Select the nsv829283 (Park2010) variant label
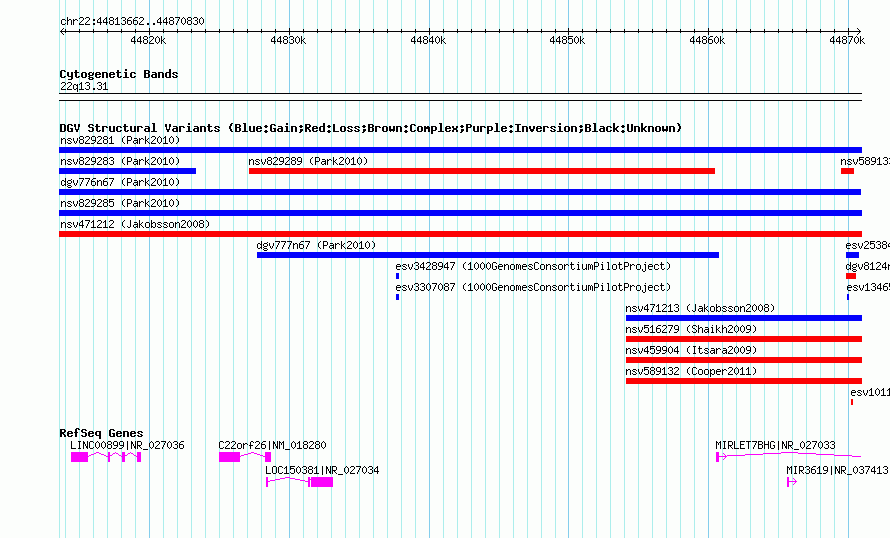 [x=120, y=161]
